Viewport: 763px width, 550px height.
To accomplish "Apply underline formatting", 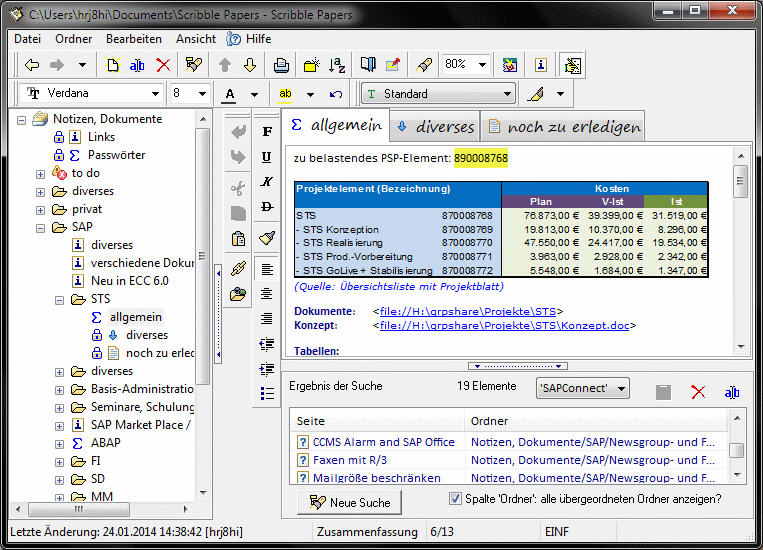I will [x=266, y=157].
